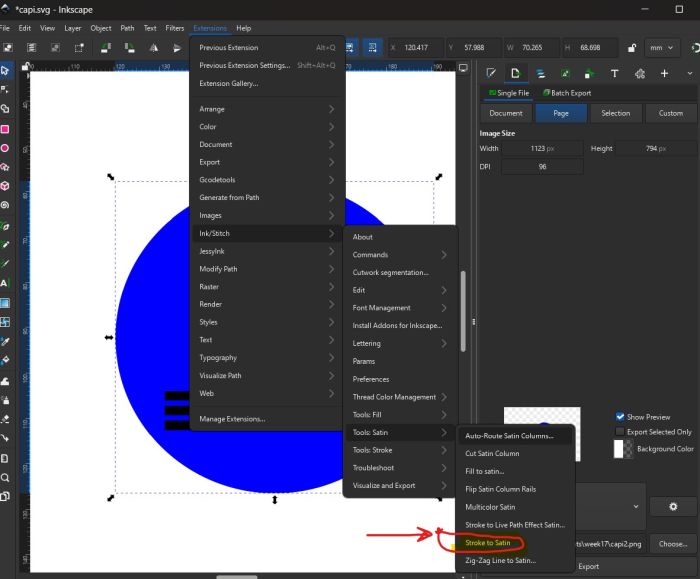Click Flip horizontal icon
This screenshot has height=579, width=700.
point(154,48)
